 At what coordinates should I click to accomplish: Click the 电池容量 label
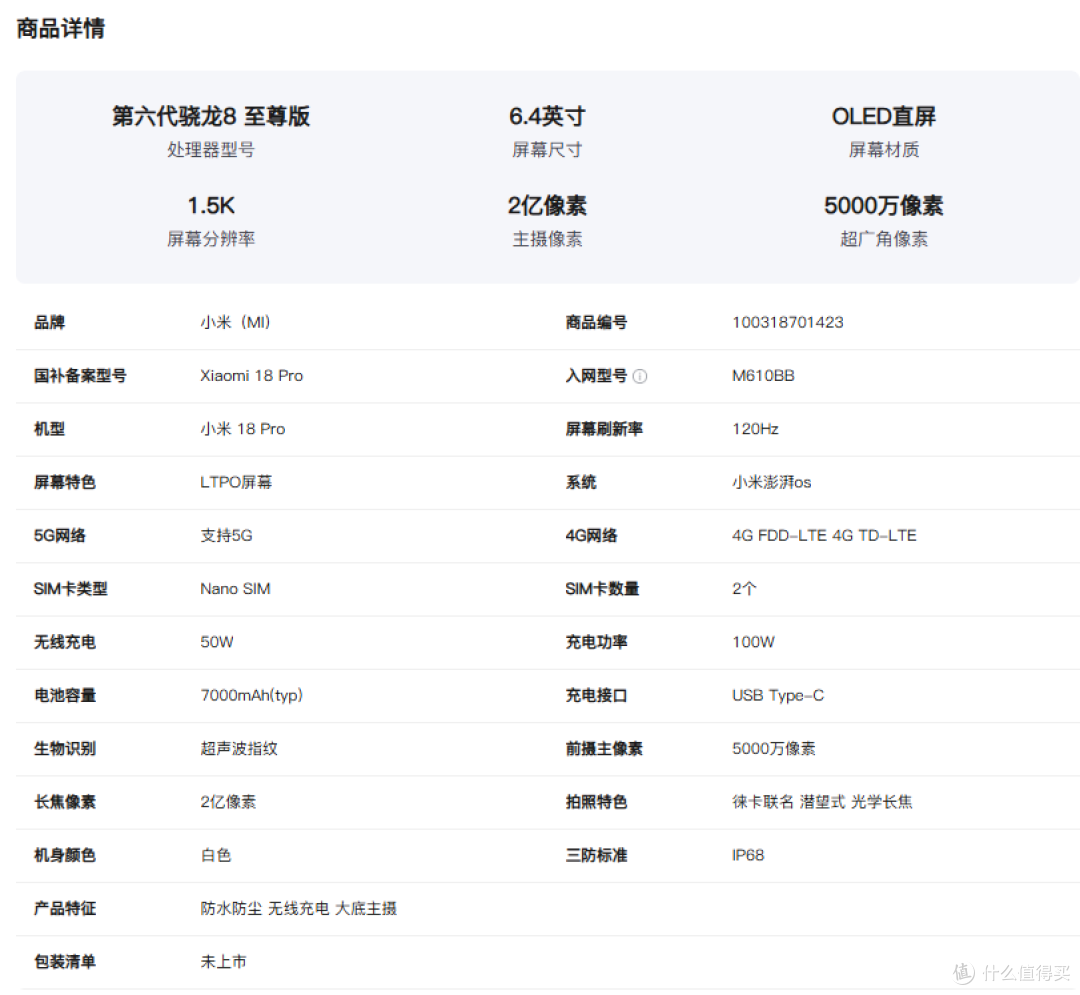[65, 695]
